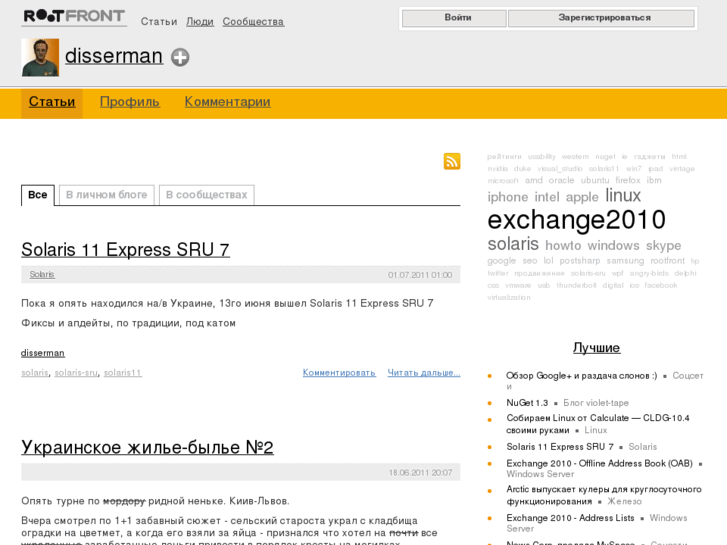Select the В личном блоге tab
727x545 pixels.
(107, 195)
